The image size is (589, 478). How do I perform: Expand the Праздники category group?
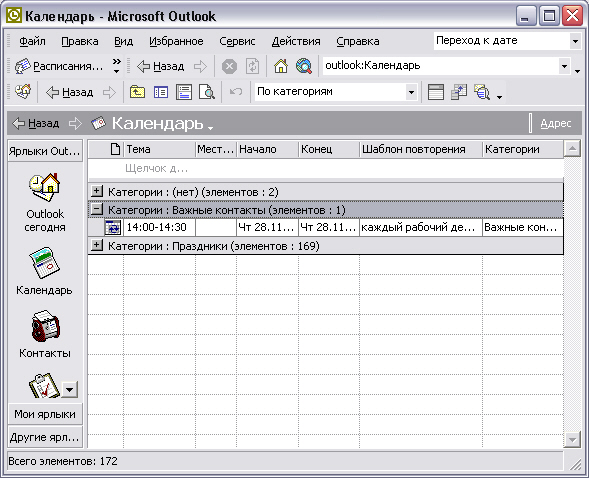97,246
